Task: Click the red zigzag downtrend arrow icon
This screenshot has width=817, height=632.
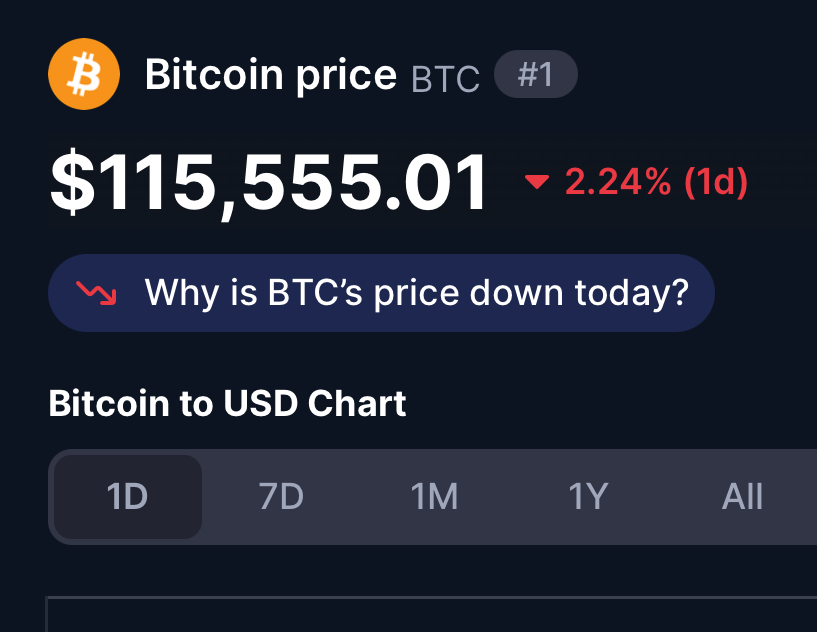Action: tap(96, 293)
